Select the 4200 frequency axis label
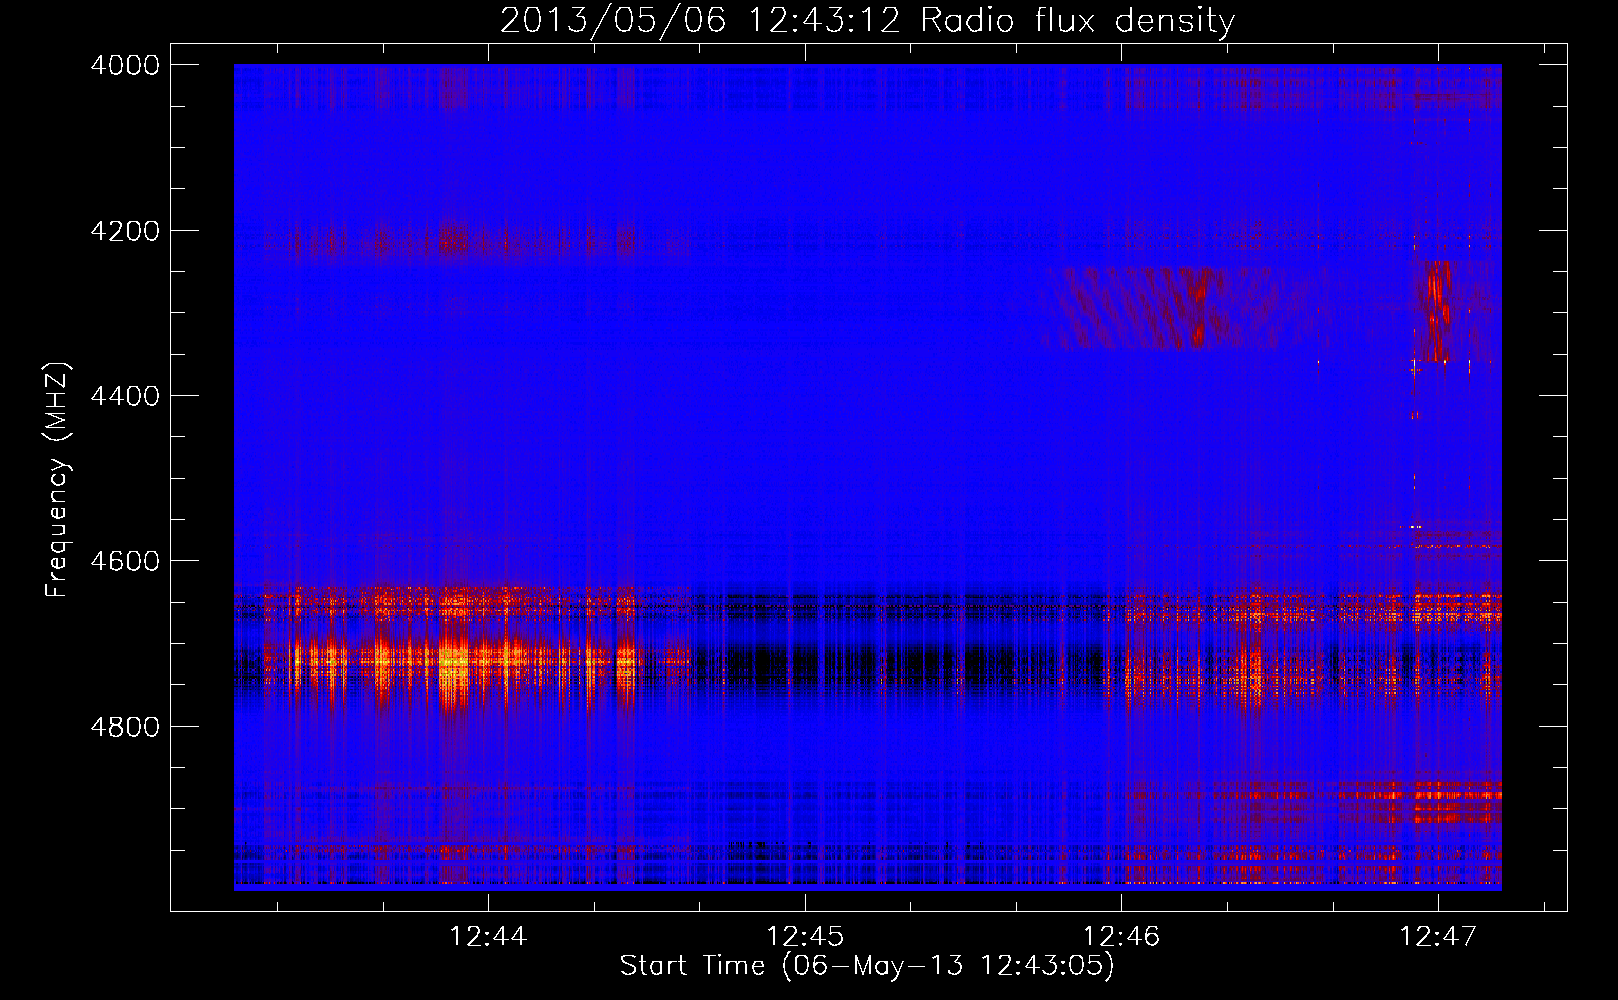 [x=125, y=231]
